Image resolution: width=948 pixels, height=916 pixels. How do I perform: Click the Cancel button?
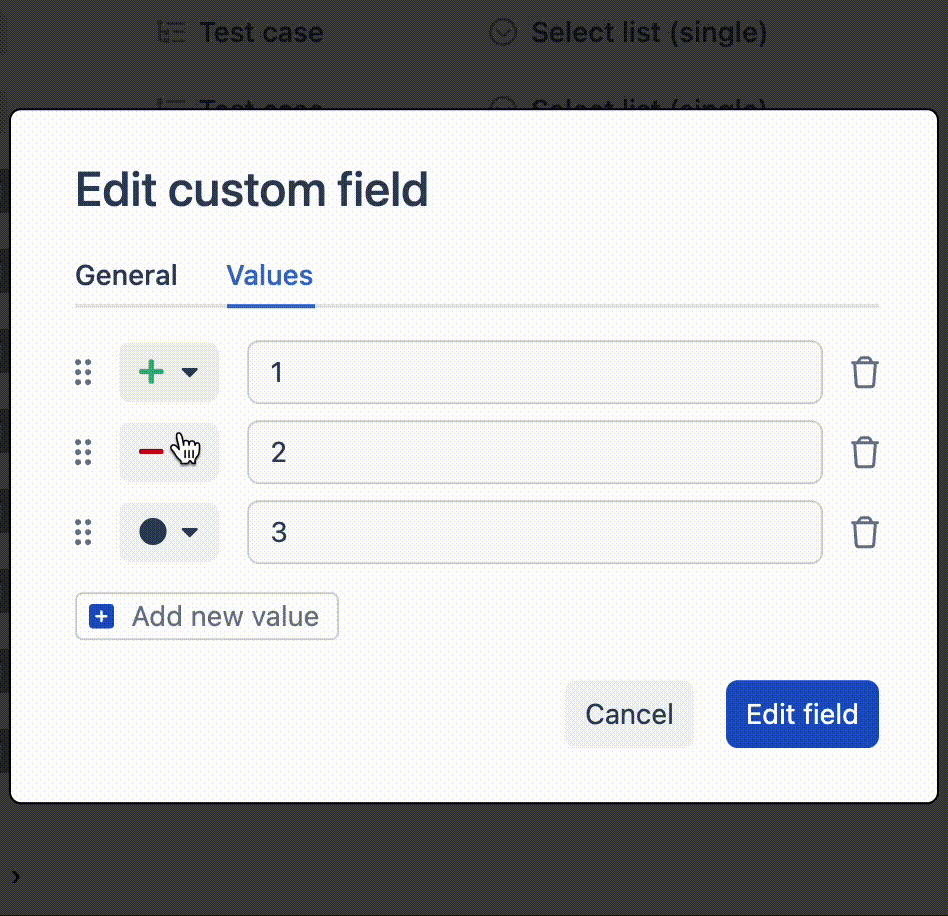tap(629, 714)
